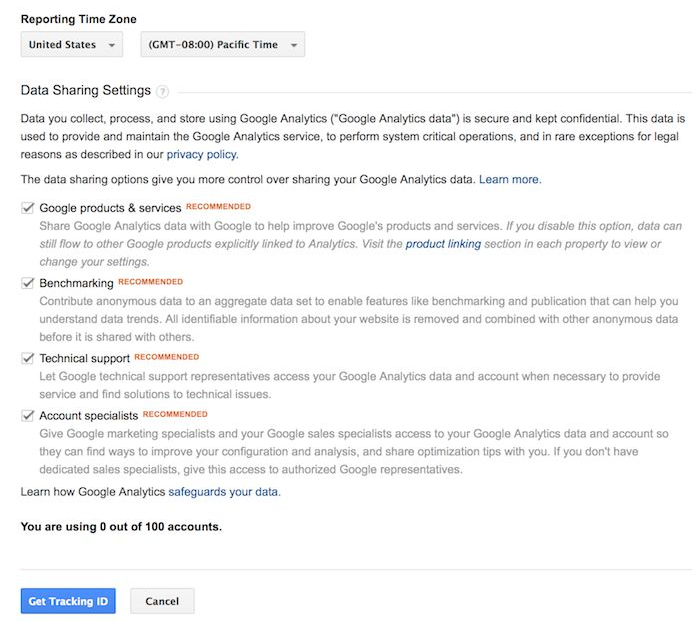This screenshot has height=622, width=700.
Task: Toggle the Benchmarking checkbox
Action: pyautogui.click(x=28, y=283)
